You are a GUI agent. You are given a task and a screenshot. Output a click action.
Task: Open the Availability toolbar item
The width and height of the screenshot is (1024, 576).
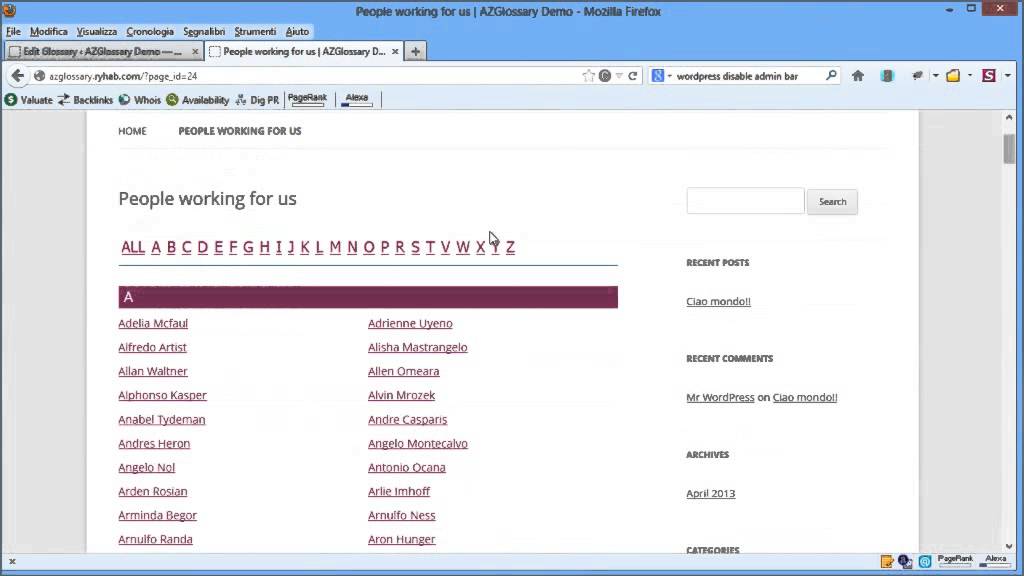pyautogui.click(x=198, y=100)
